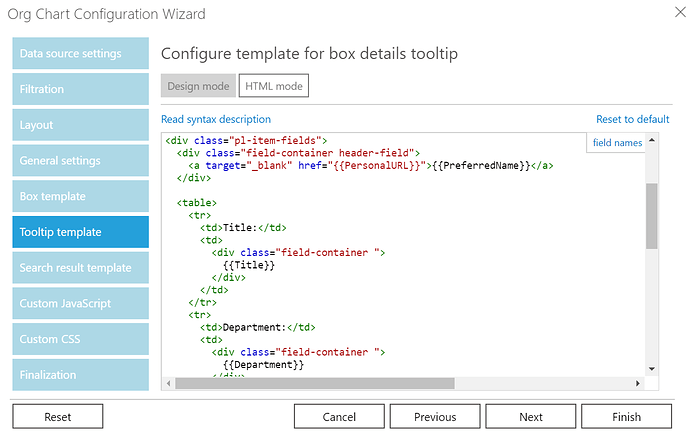Jump to the Finalization step
The image size is (690, 434).
point(80,375)
